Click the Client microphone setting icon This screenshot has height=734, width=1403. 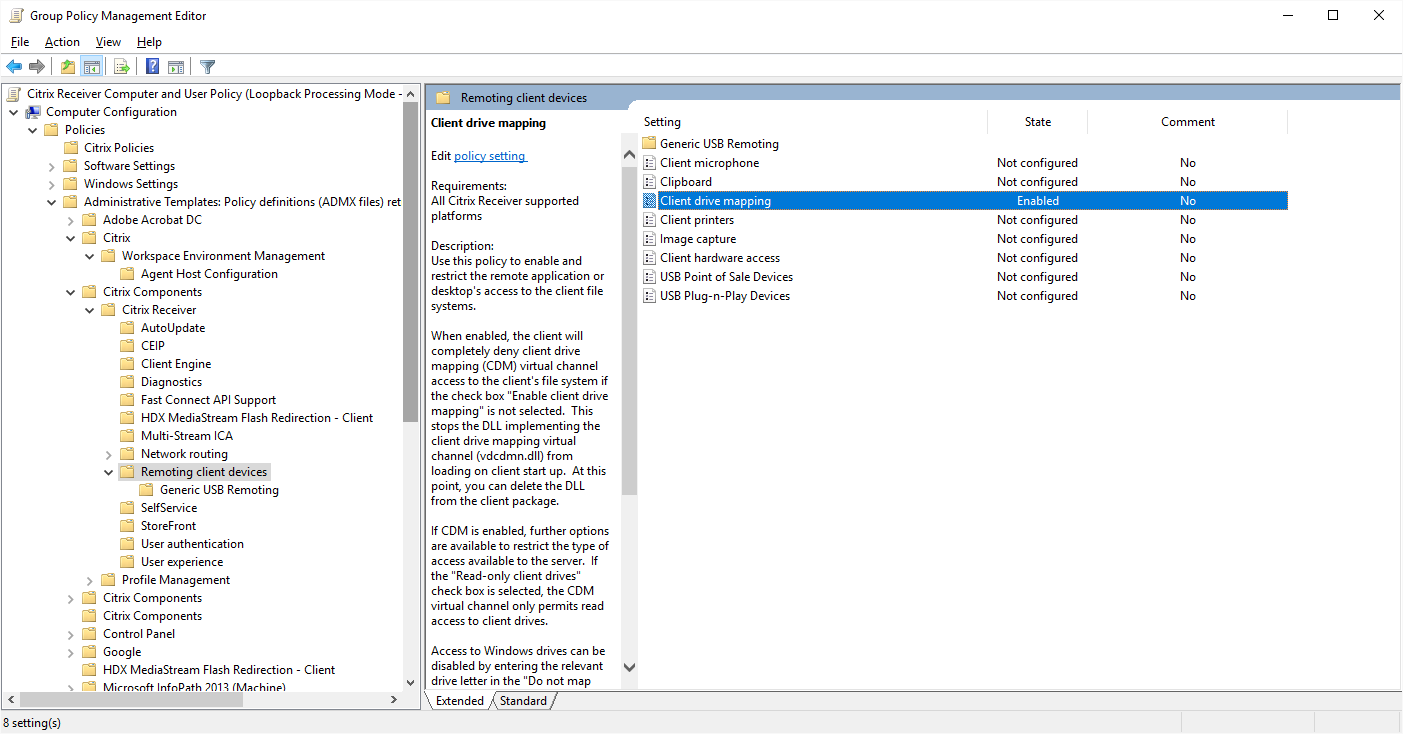(649, 163)
